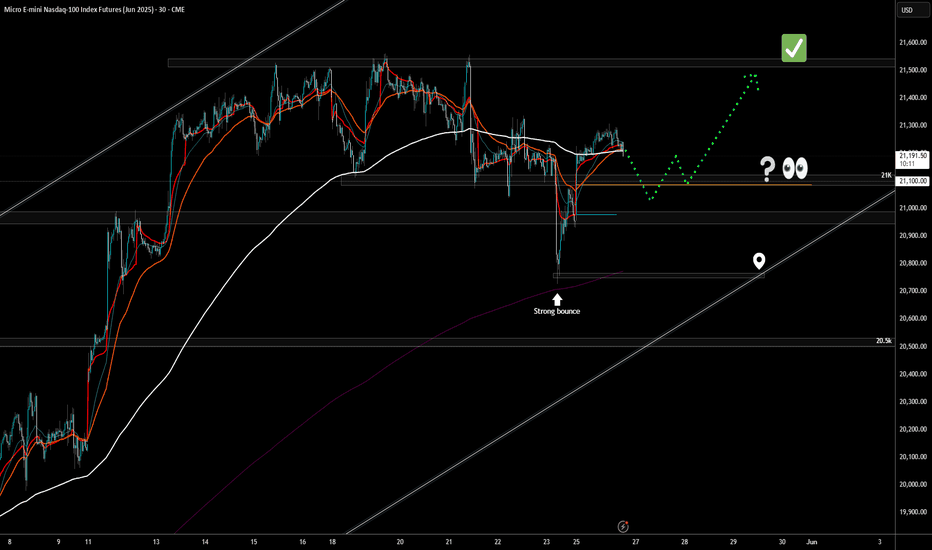Click the 21,600.00 price axis label

pyautogui.click(x=913, y=42)
